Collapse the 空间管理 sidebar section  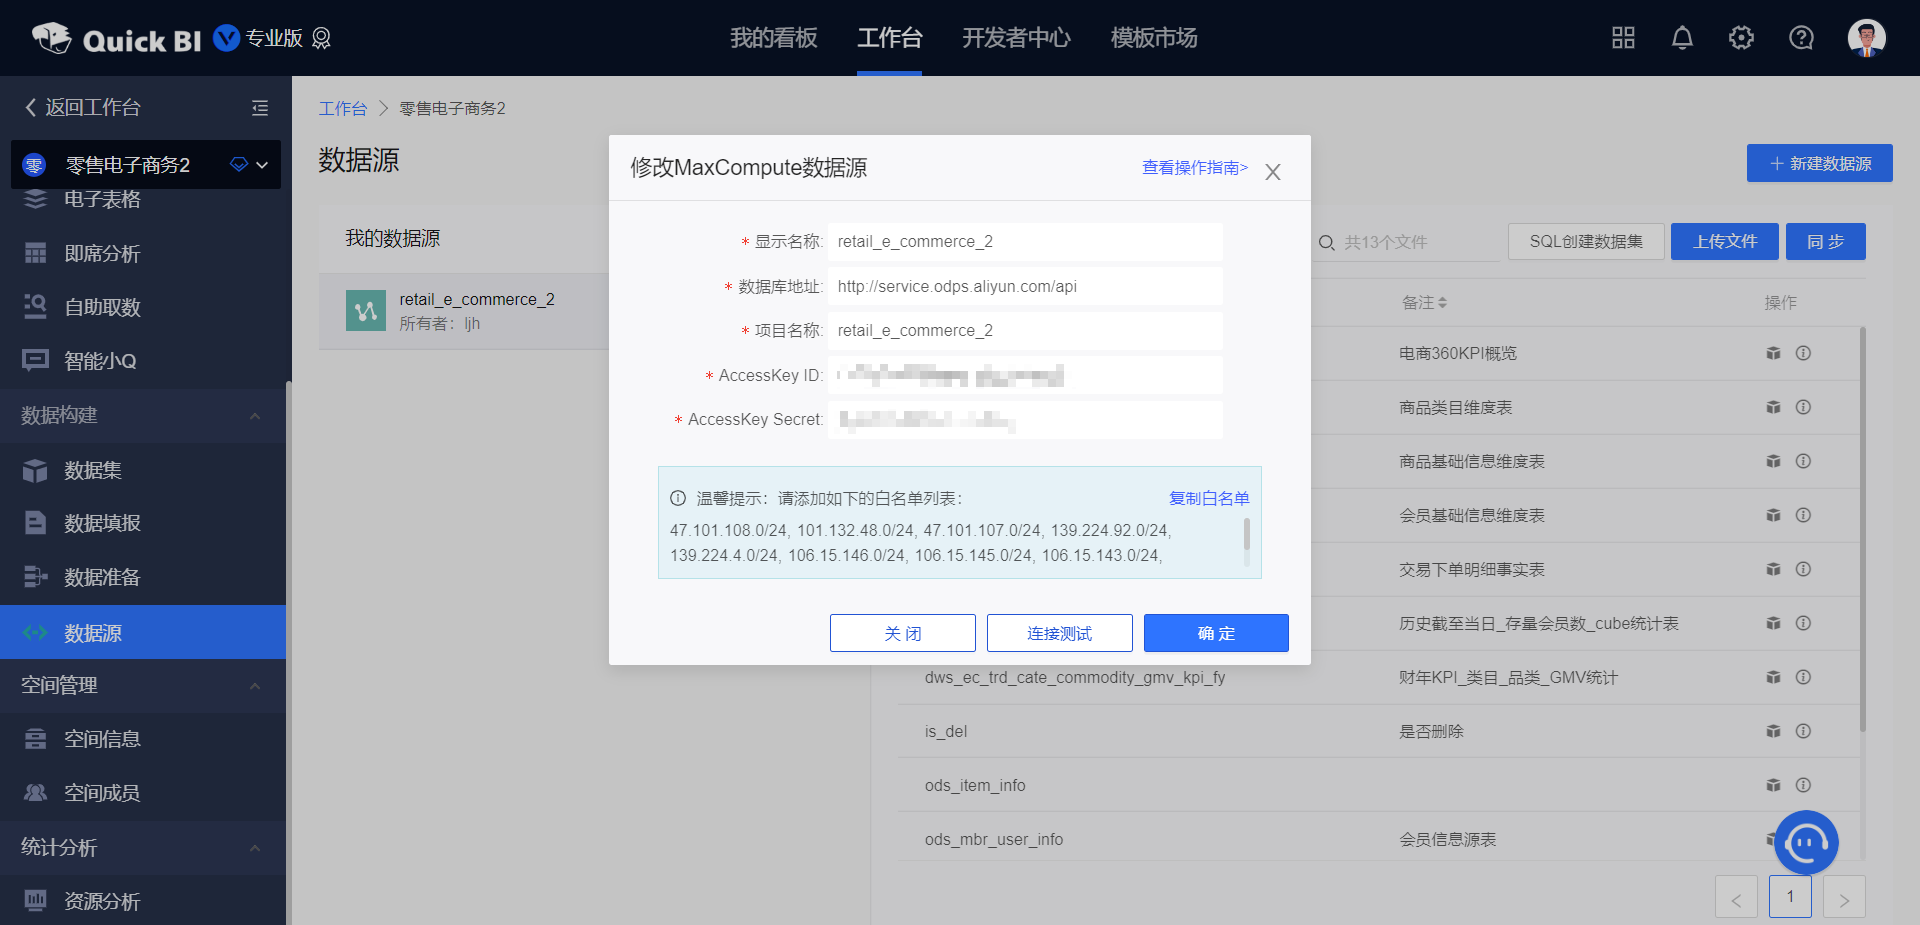coord(255,686)
